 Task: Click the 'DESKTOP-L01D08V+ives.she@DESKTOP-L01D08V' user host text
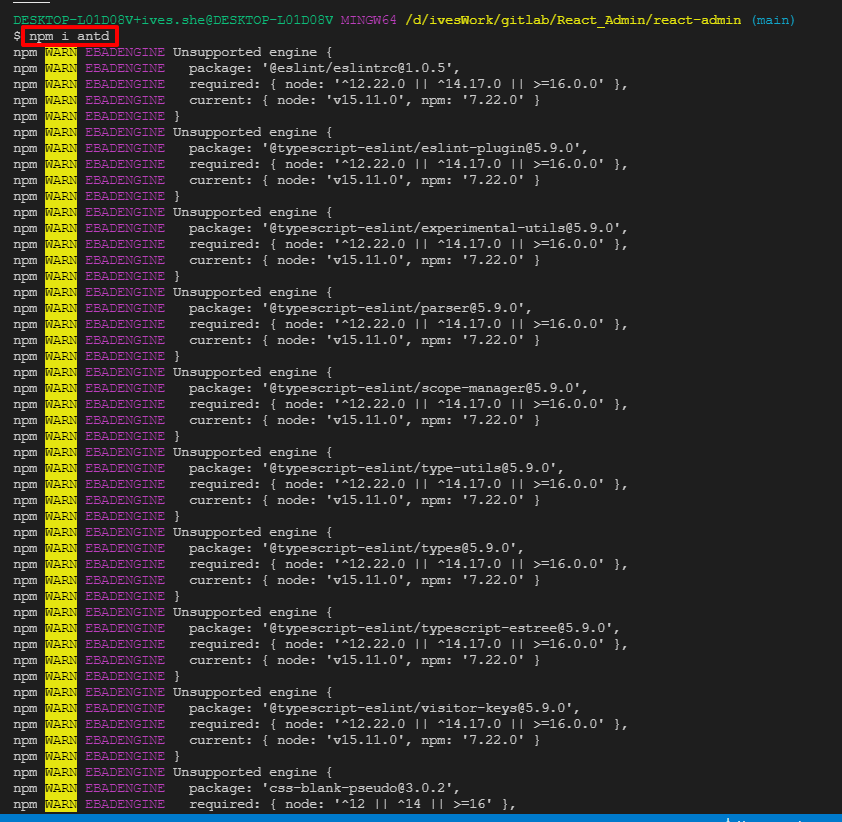(173, 20)
